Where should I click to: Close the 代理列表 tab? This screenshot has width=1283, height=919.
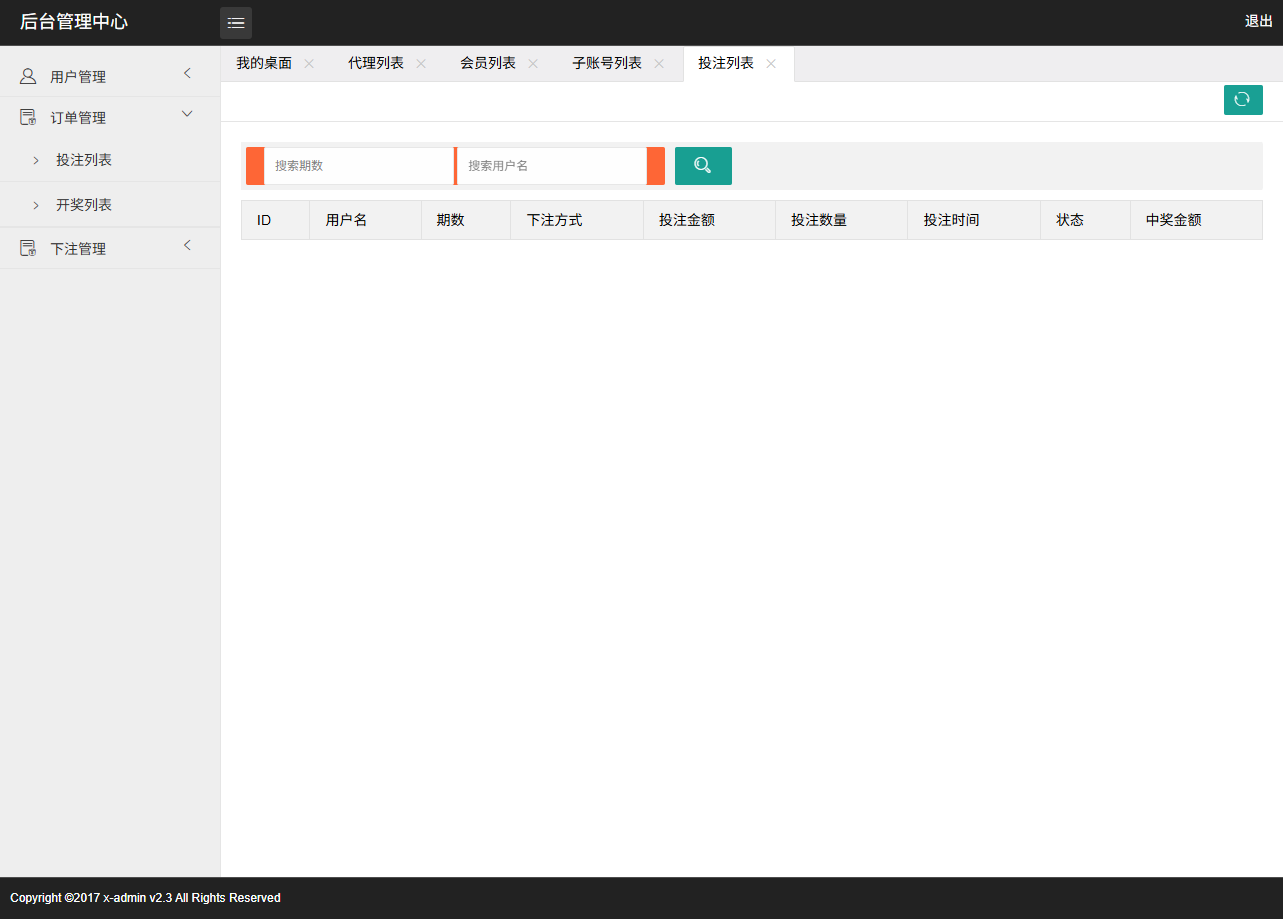click(x=421, y=64)
